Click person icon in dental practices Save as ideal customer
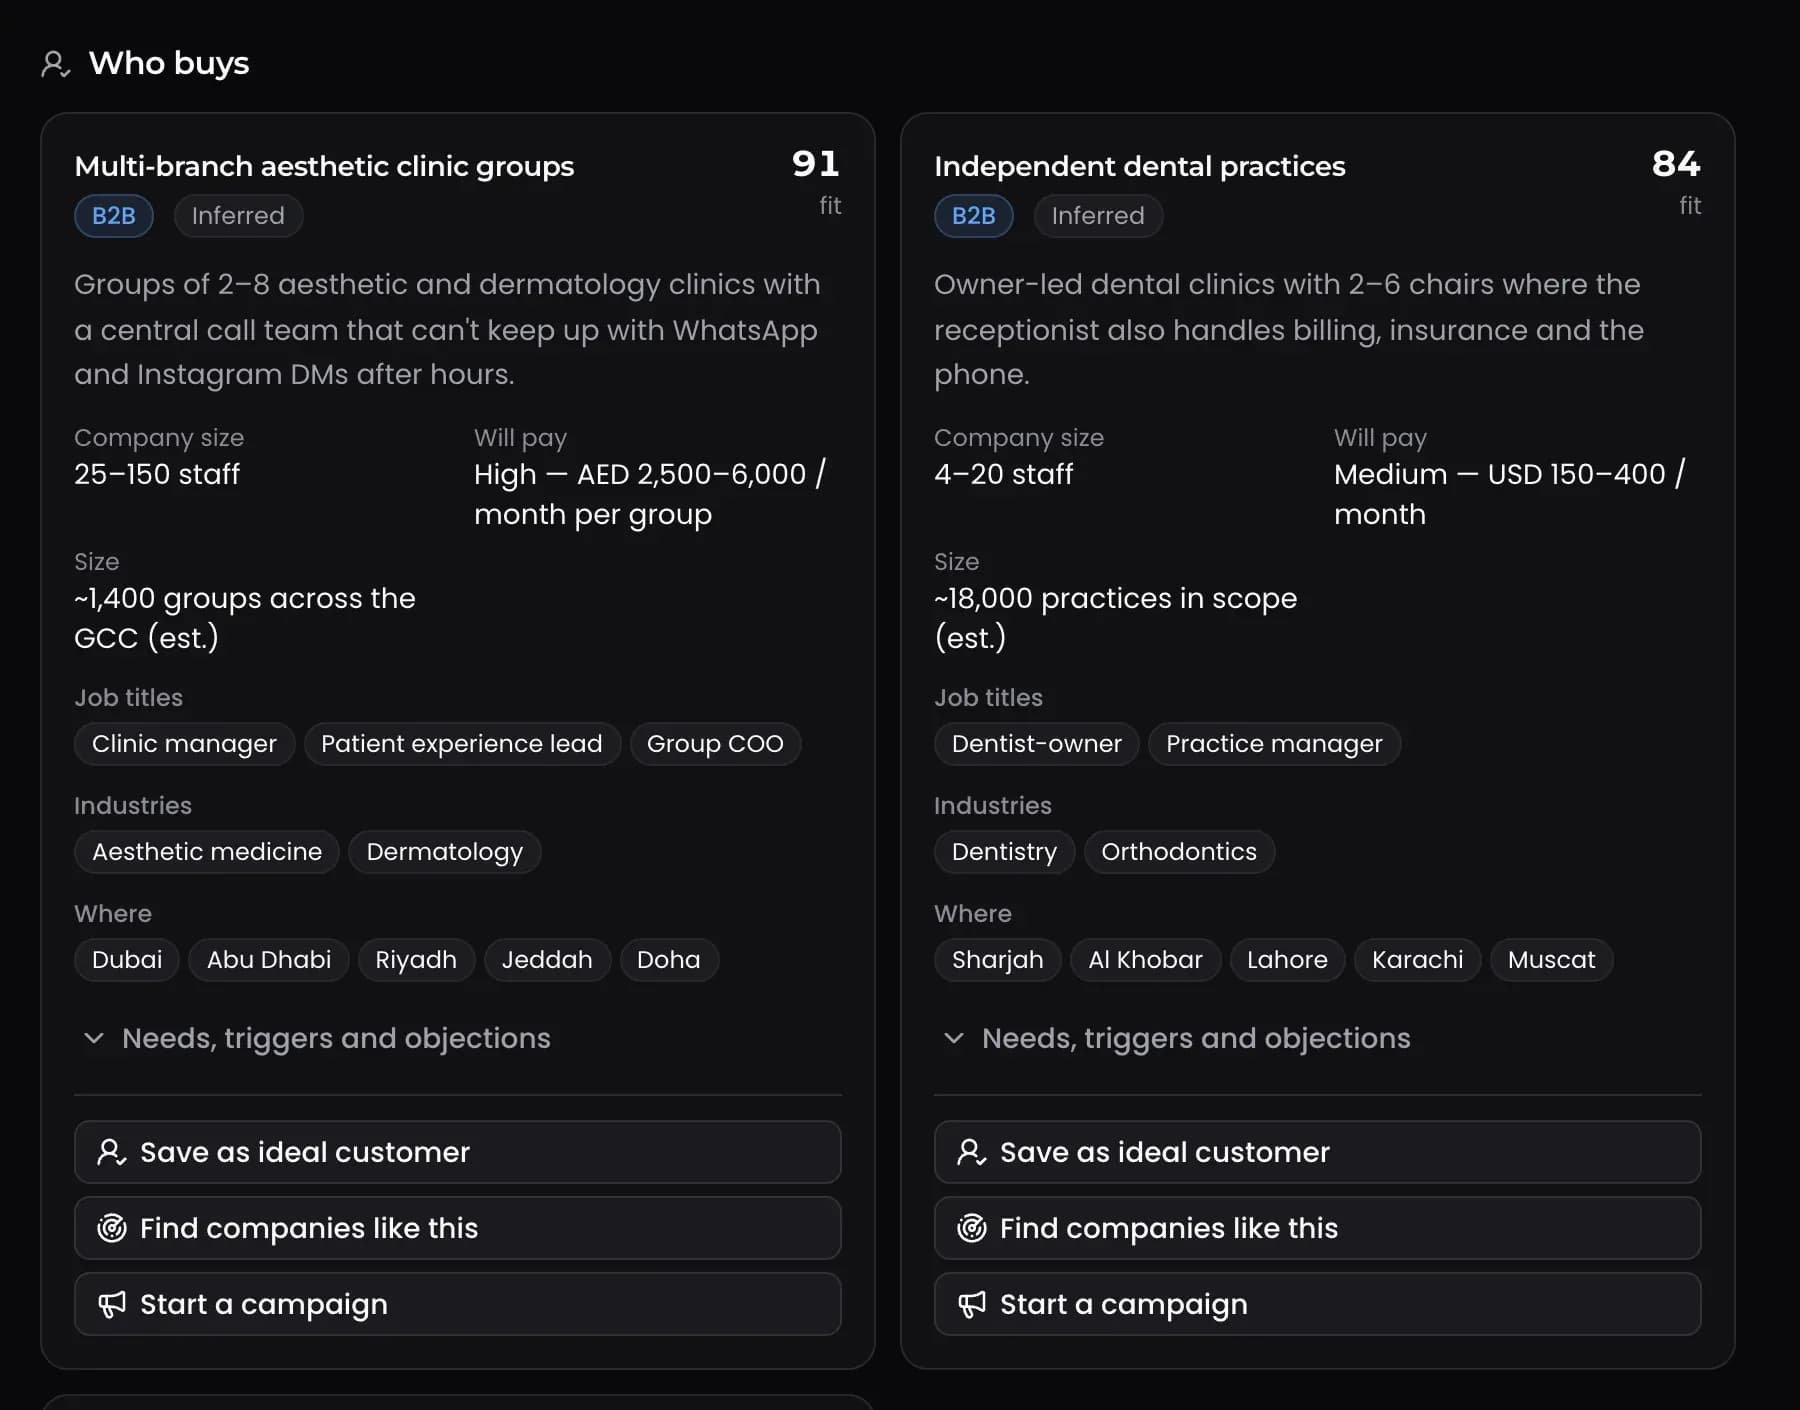This screenshot has width=1800, height=1410. click(x=971, y=1152)
